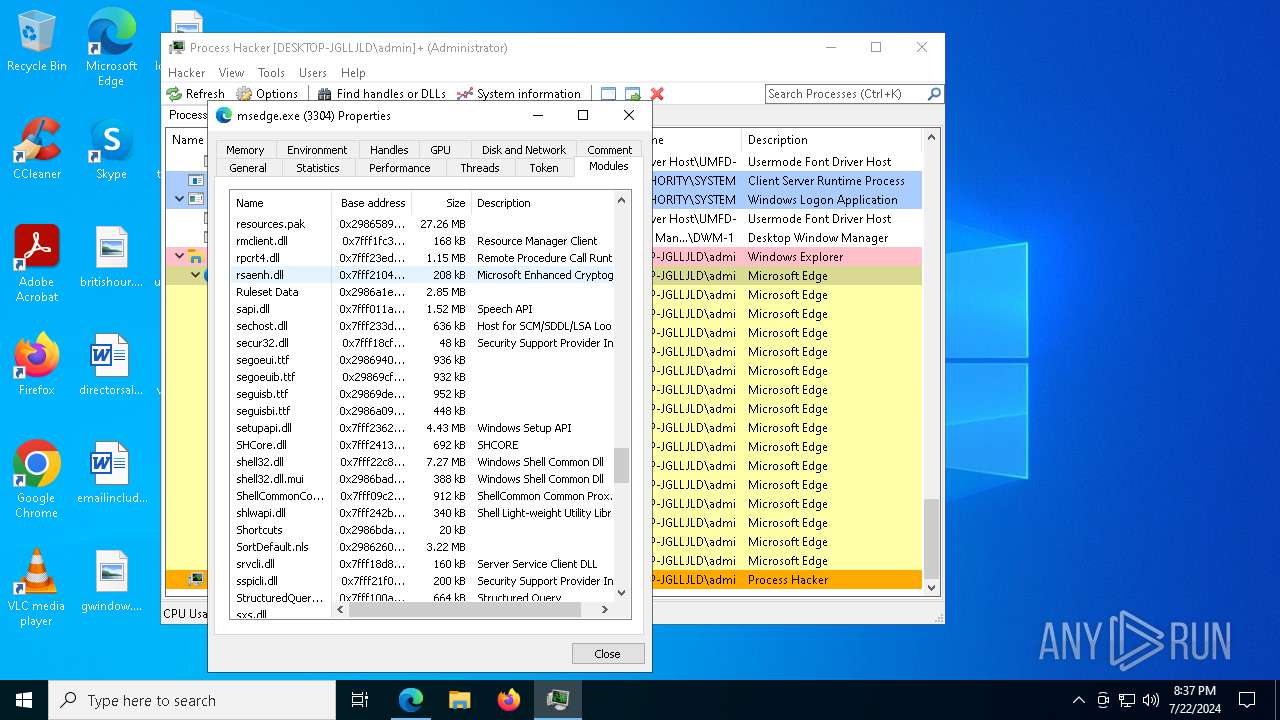Click the find window and thread icon

[x=632, y=94]
